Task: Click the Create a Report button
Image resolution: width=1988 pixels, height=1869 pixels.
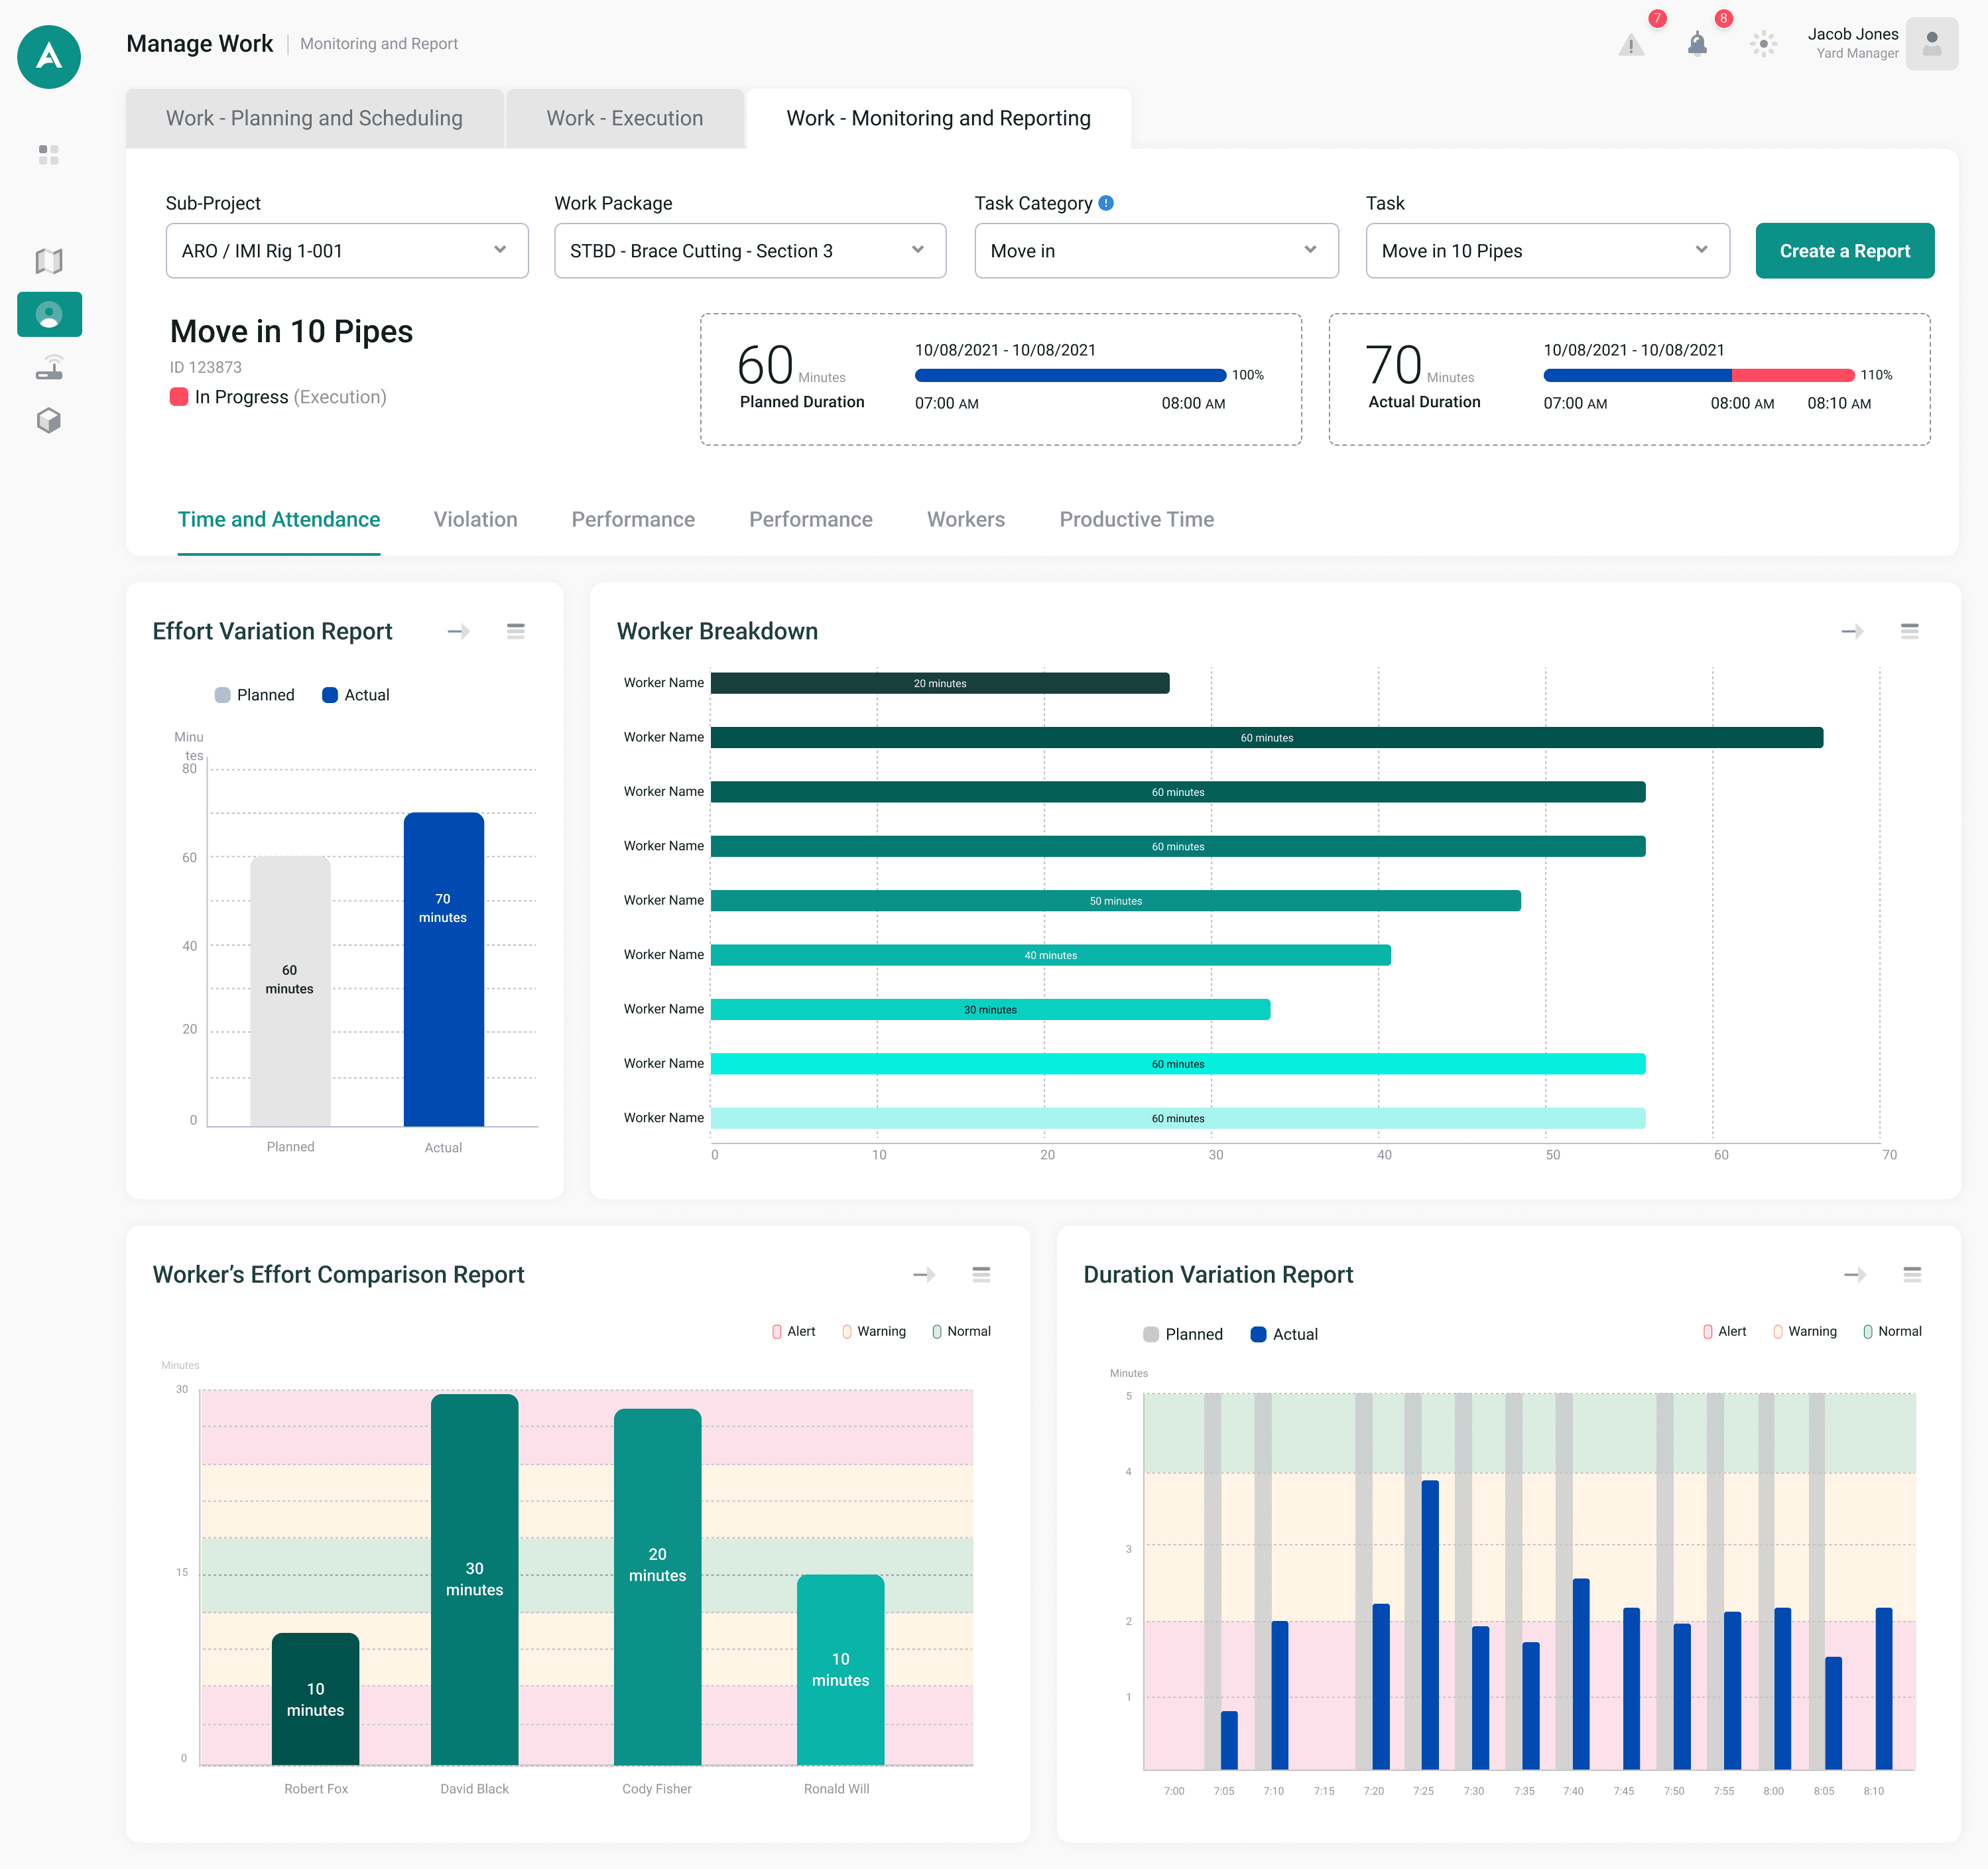Action: (1844, 251)
